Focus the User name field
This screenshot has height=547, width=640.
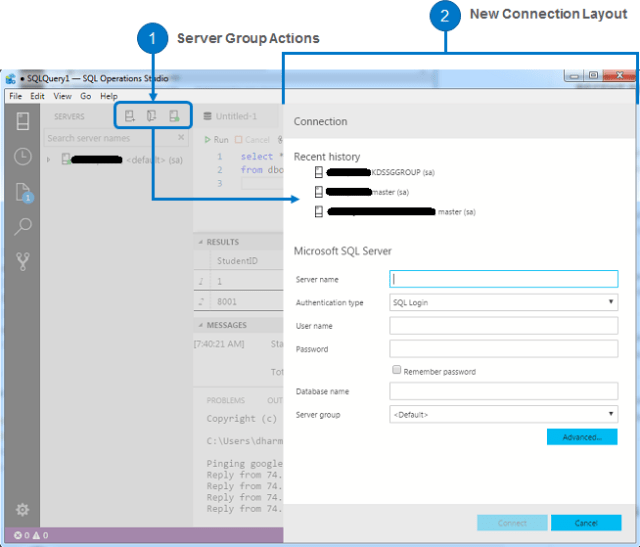(x=504, y=326)
